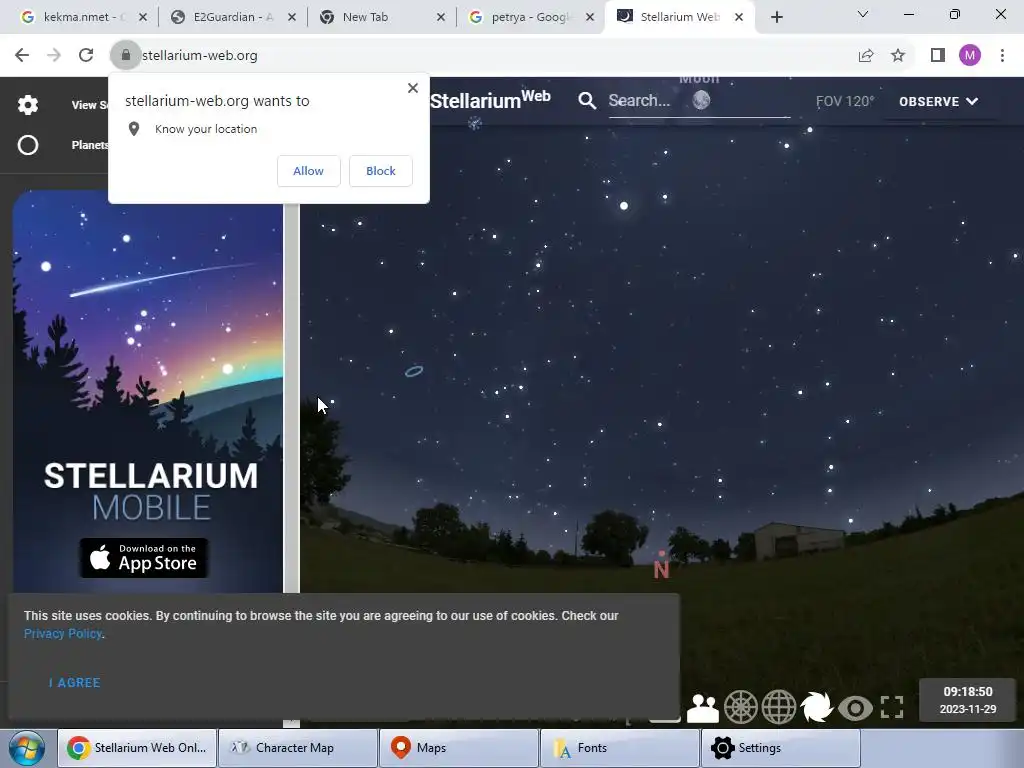
Task: Toggle night mode eye icon
Action: click(x=855, y=707)
